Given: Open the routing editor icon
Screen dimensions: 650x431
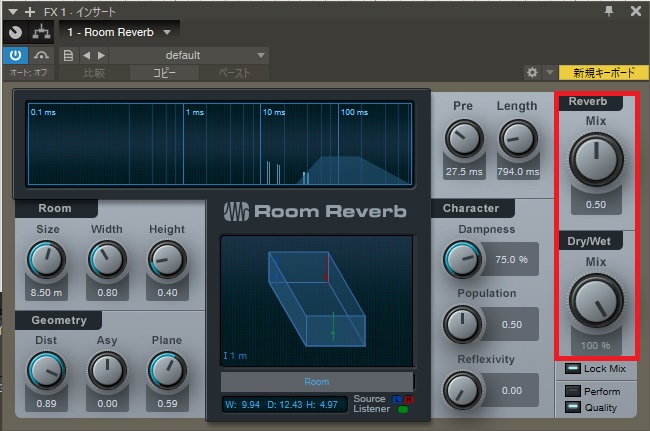Looking at the screenshot, I should point(41,32).
